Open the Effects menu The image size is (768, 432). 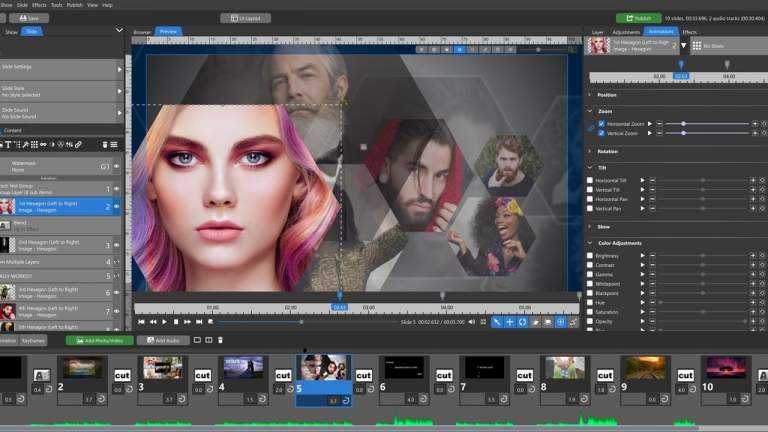[39, 5]
